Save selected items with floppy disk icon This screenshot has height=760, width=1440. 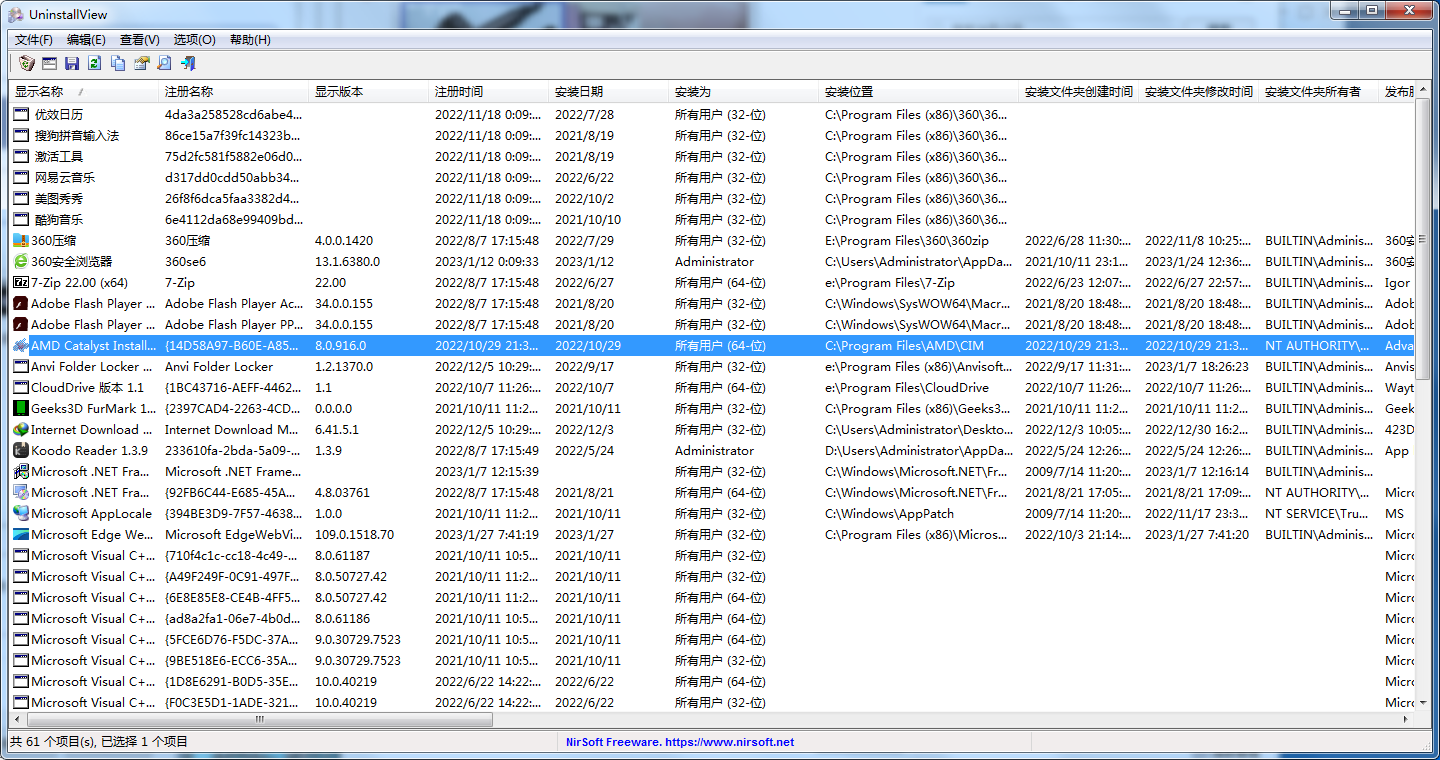[x=71, y=63]
